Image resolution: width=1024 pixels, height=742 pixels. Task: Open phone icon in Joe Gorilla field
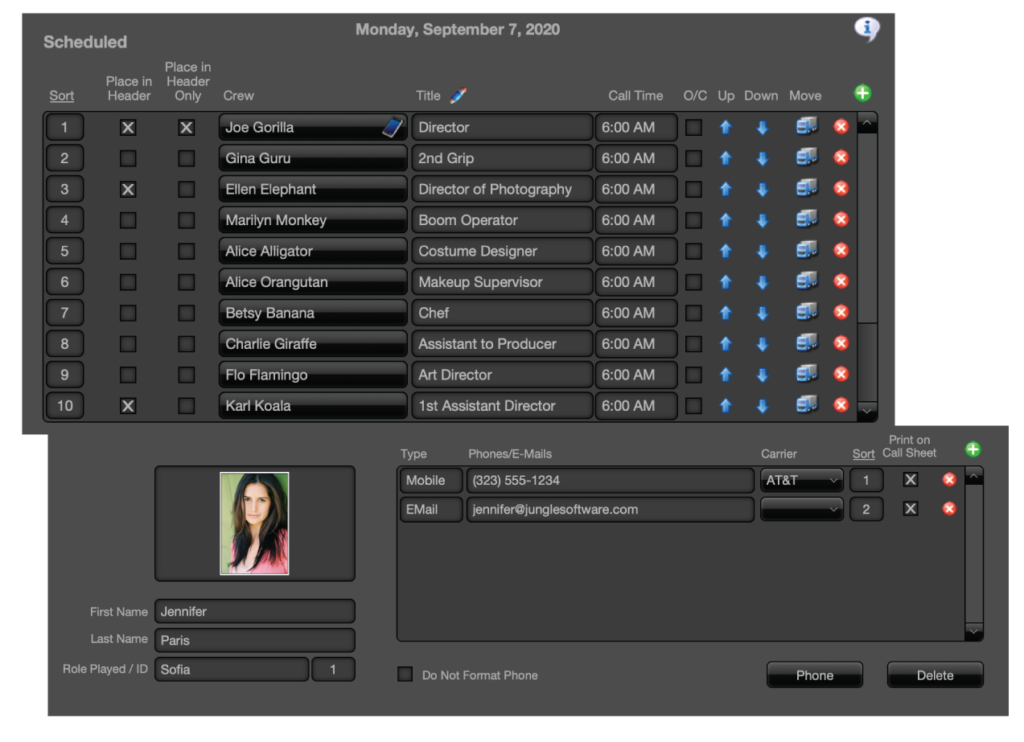pyautogui.click(x=392, y=127)
